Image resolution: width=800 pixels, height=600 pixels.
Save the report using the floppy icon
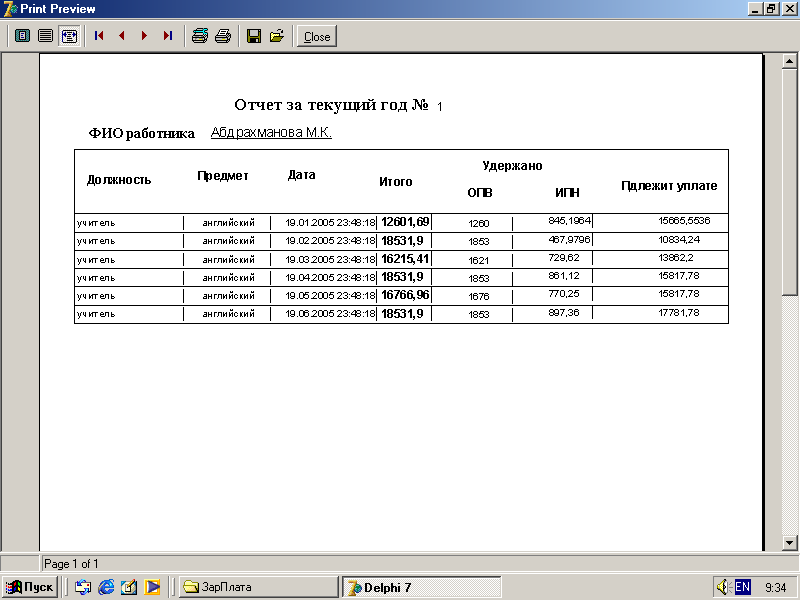254,36
